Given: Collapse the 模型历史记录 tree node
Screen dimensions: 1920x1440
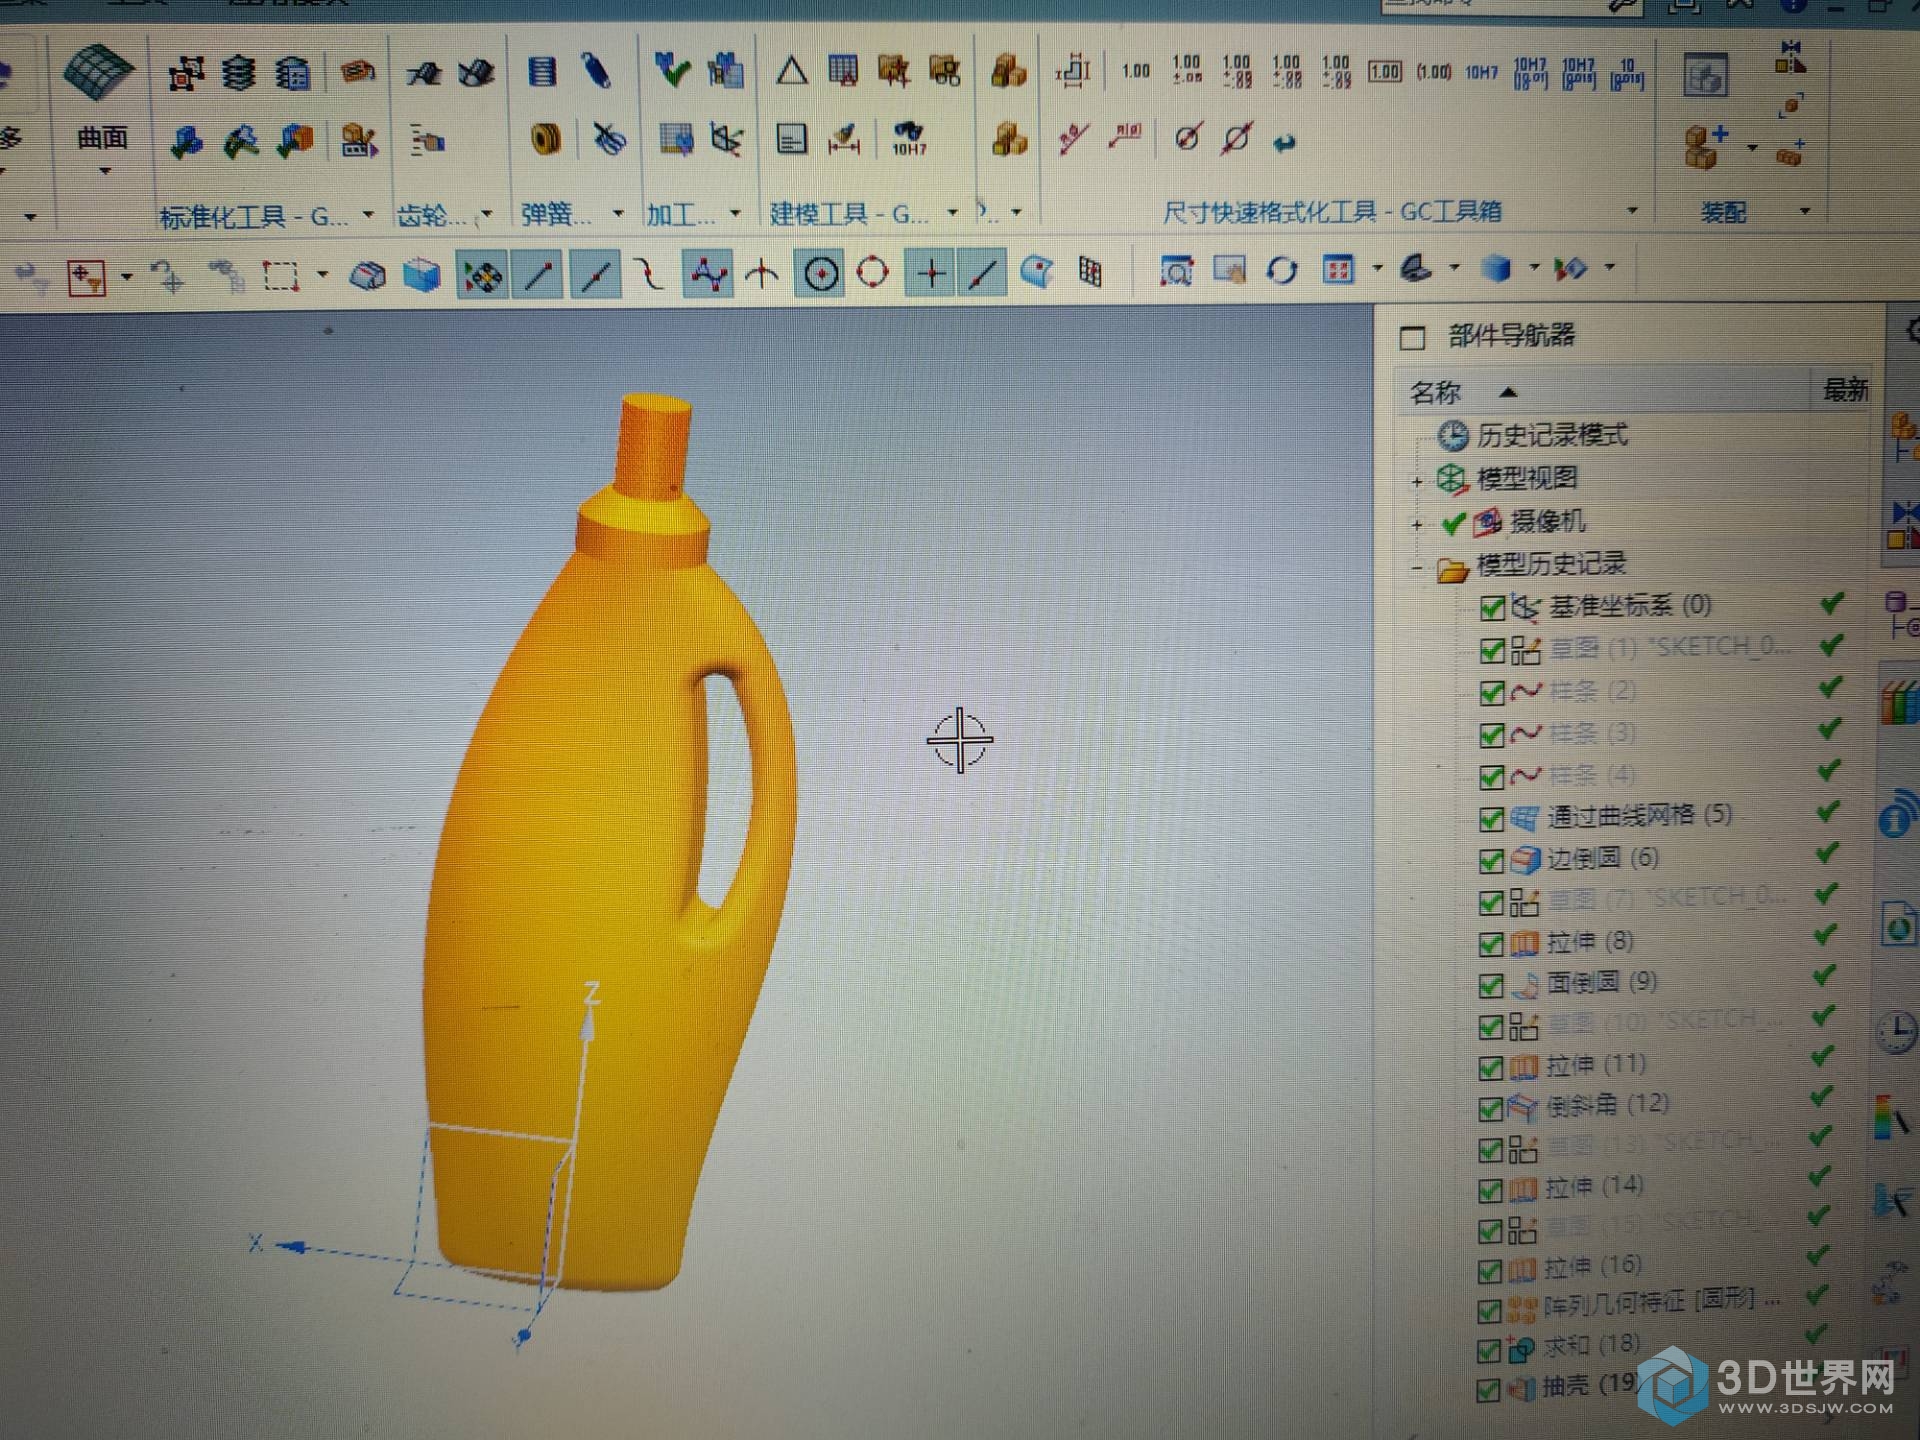Looking at the screenshot, I should point(1416,568).
